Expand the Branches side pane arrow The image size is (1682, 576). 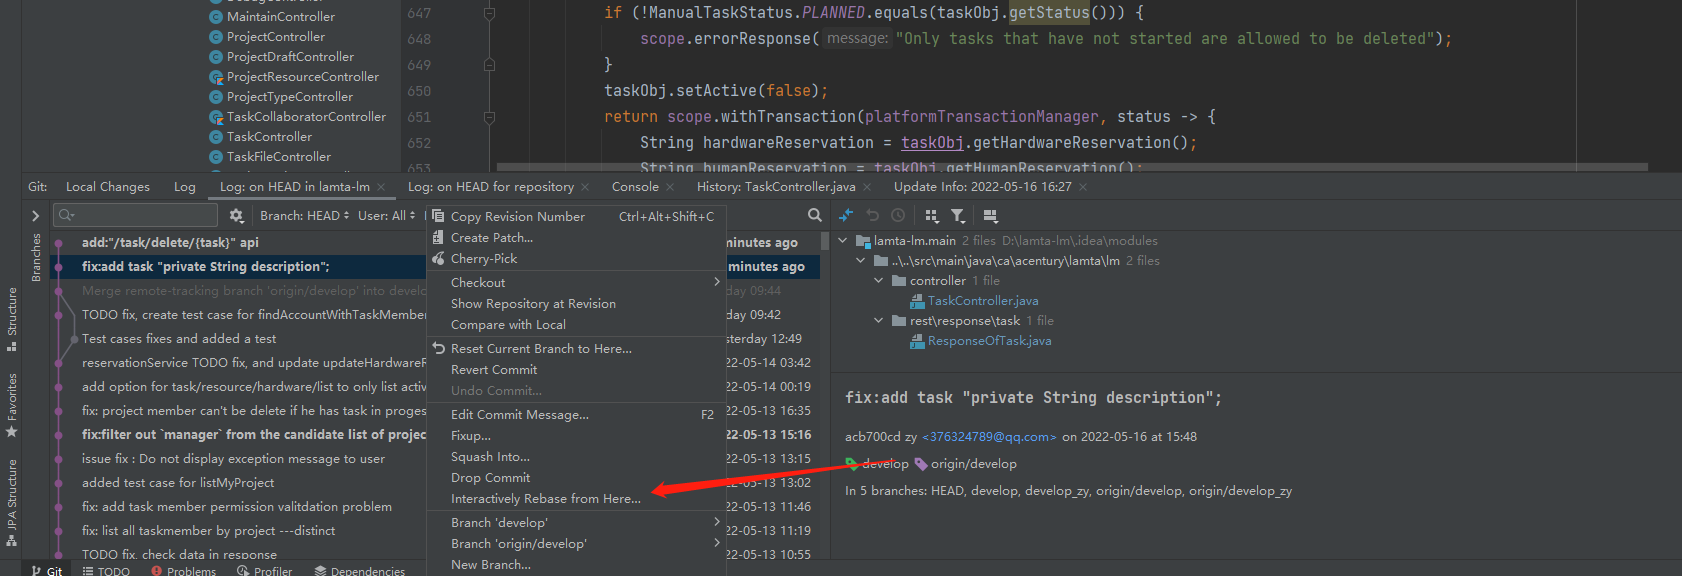(x=35, y=215)
